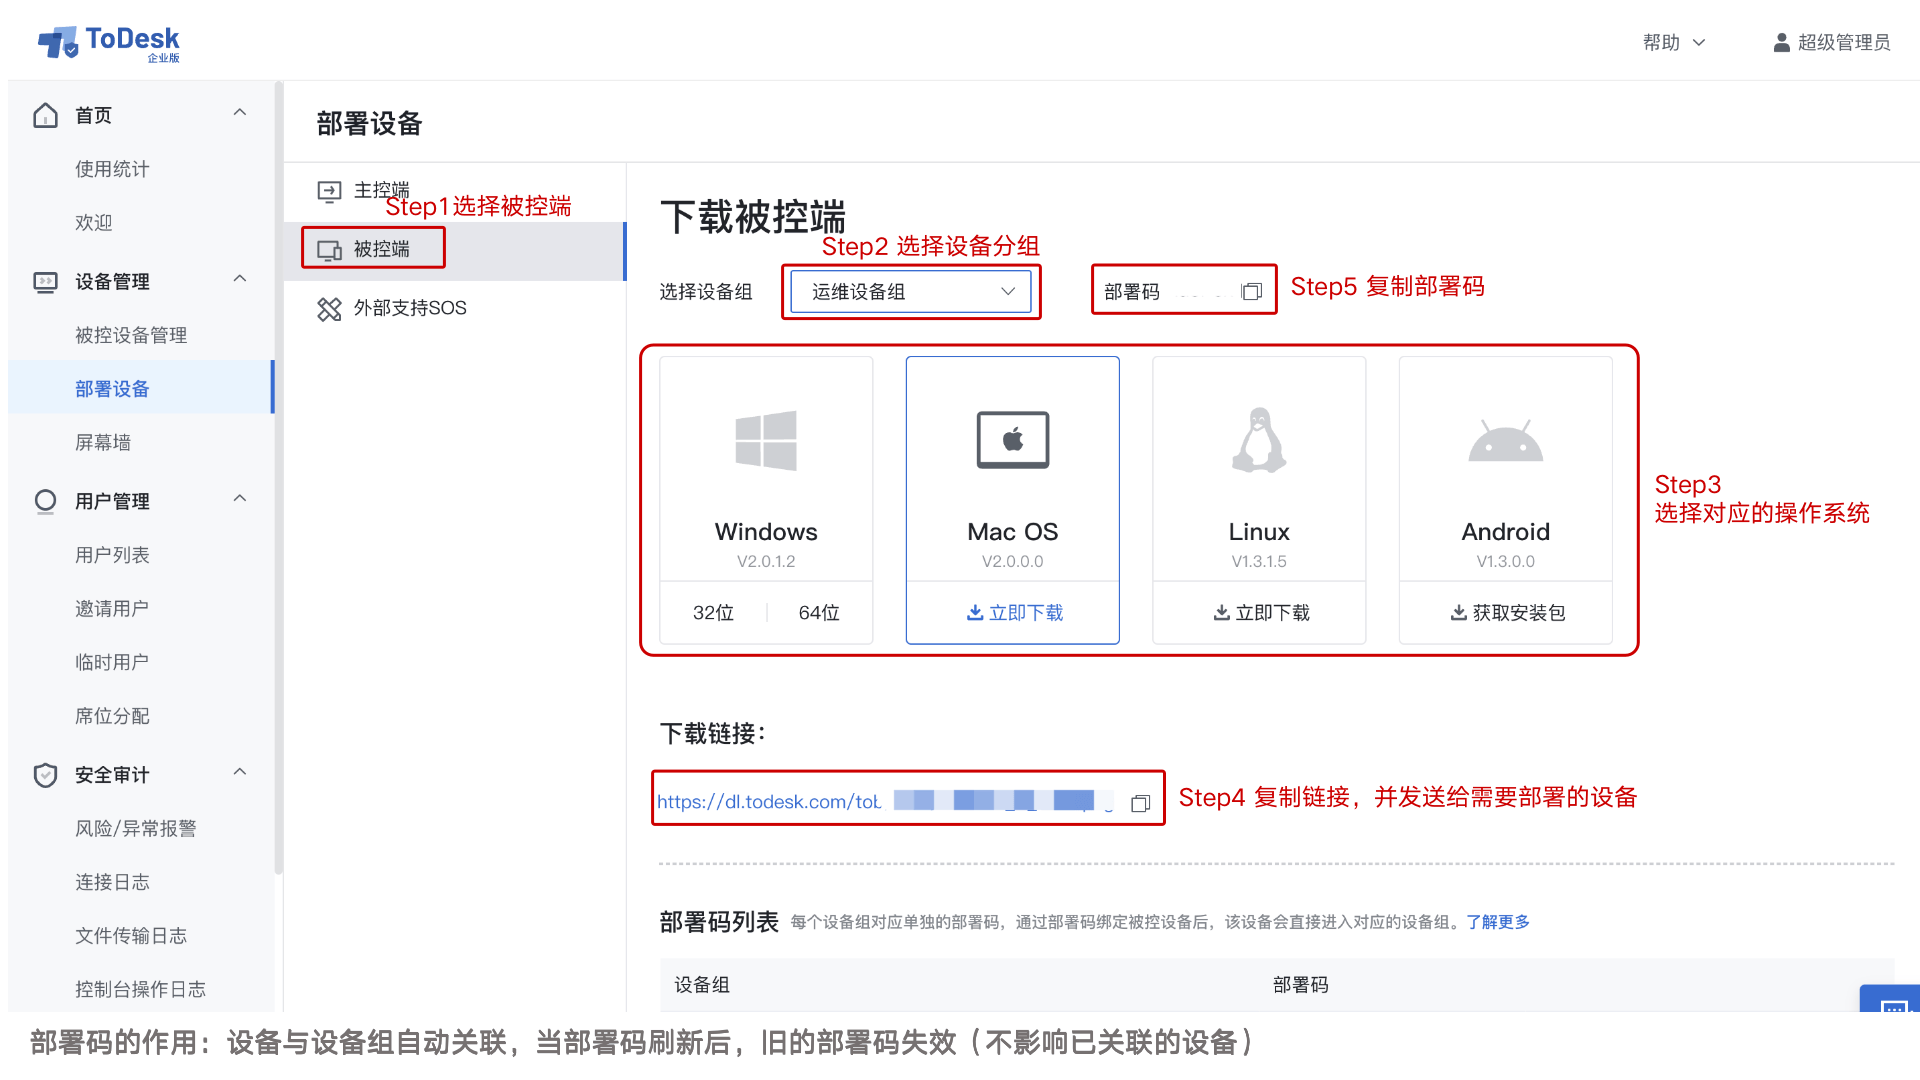The height and width of the screenshot is (1080, 1920).
Task: Click the ToDesk logo
Action: (108, 43)
